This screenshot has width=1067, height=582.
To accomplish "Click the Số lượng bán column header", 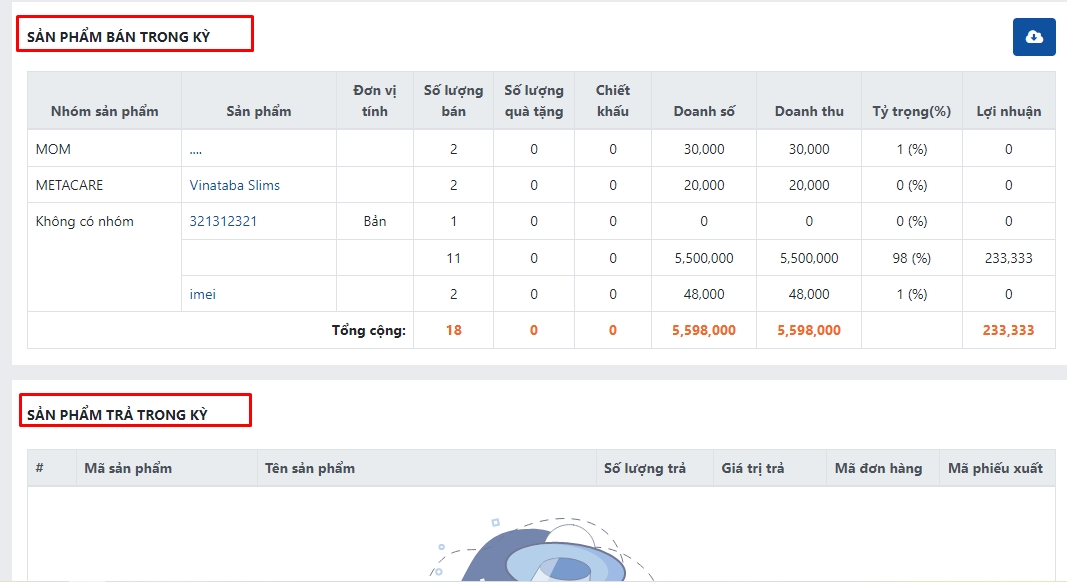I will pos(453,101).
